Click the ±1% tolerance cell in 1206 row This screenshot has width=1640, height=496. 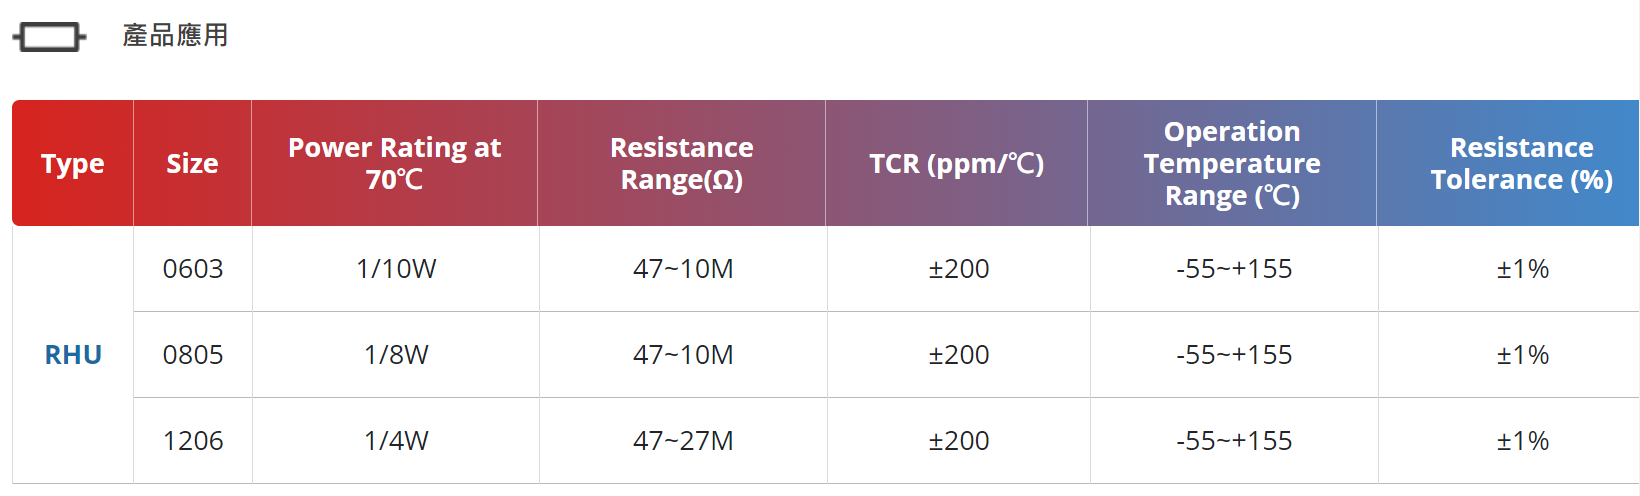(x=1522, y=441)
